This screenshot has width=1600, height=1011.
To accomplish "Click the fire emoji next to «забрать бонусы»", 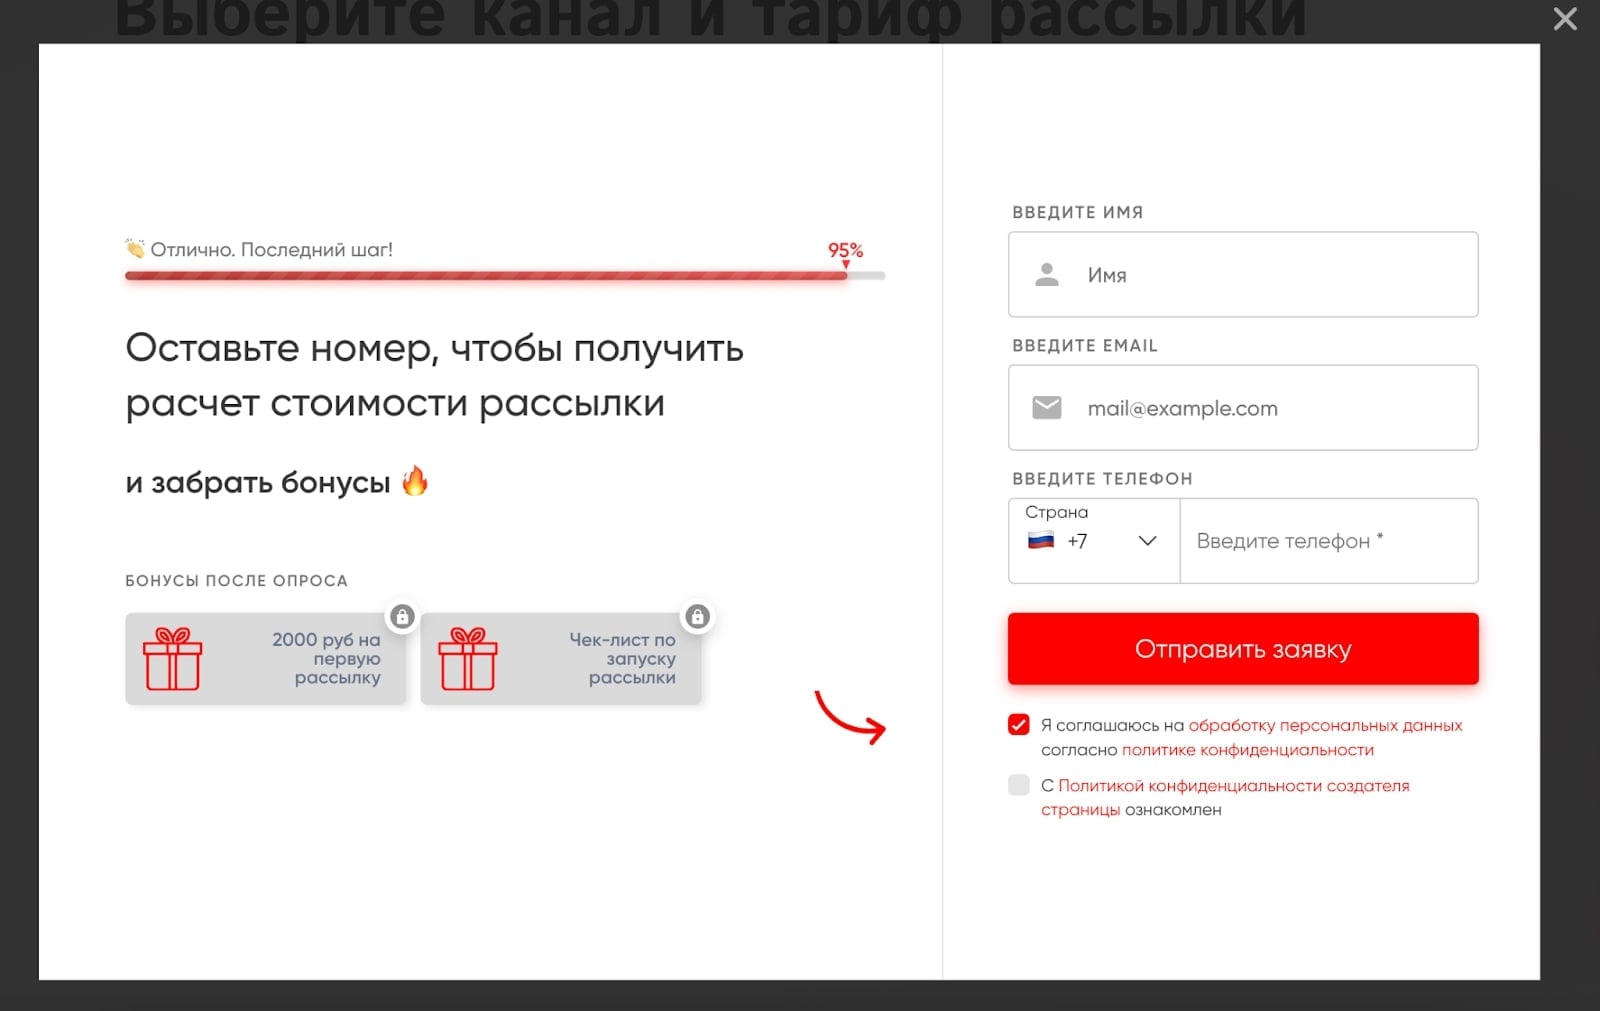I will [x=415, y=481].
